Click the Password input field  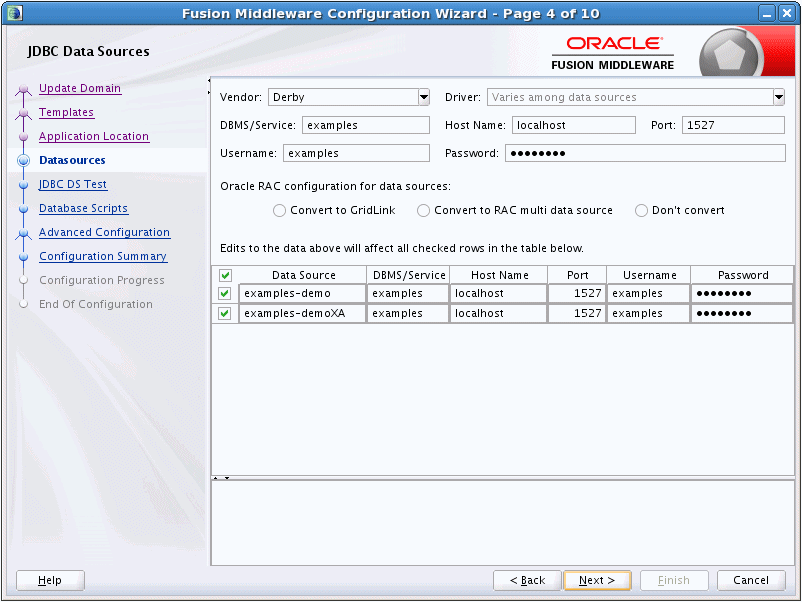645,153
